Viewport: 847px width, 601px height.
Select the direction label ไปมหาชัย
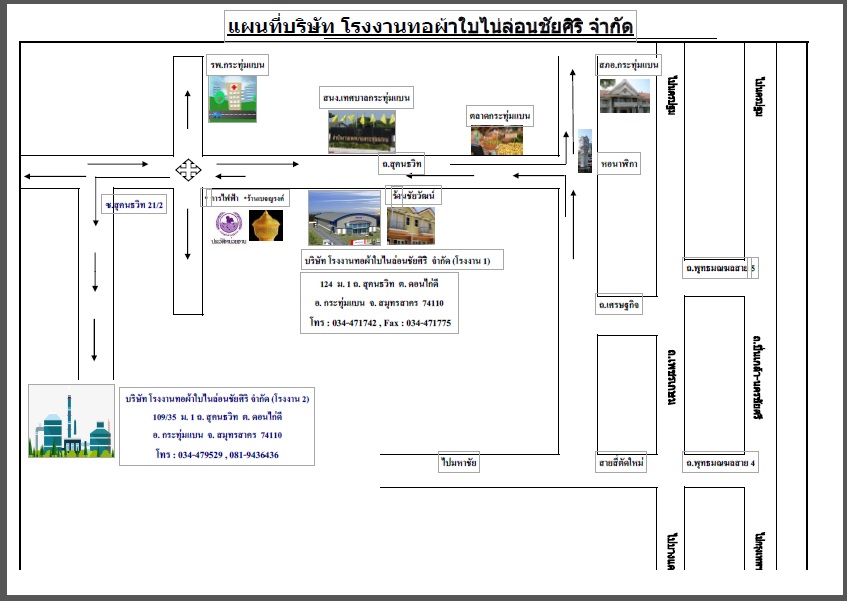(459, 463)
